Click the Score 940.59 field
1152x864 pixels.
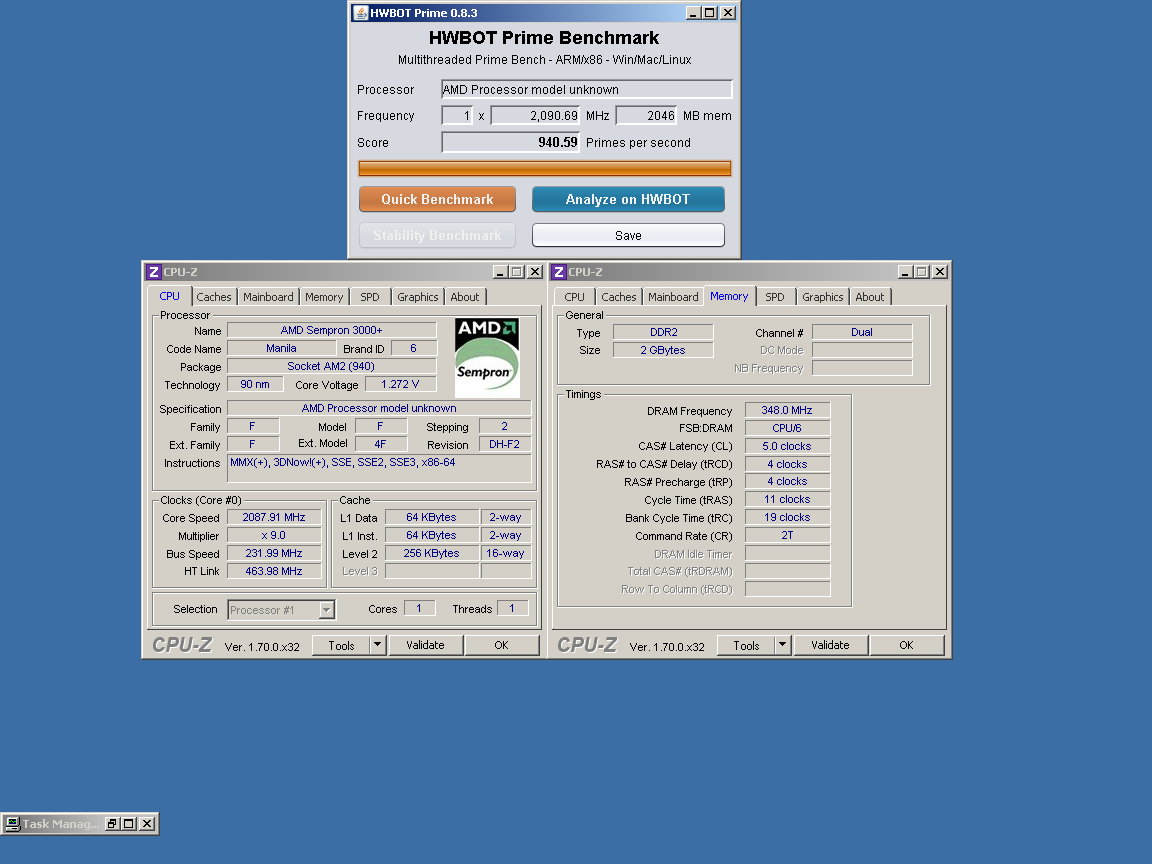[511, 143]
